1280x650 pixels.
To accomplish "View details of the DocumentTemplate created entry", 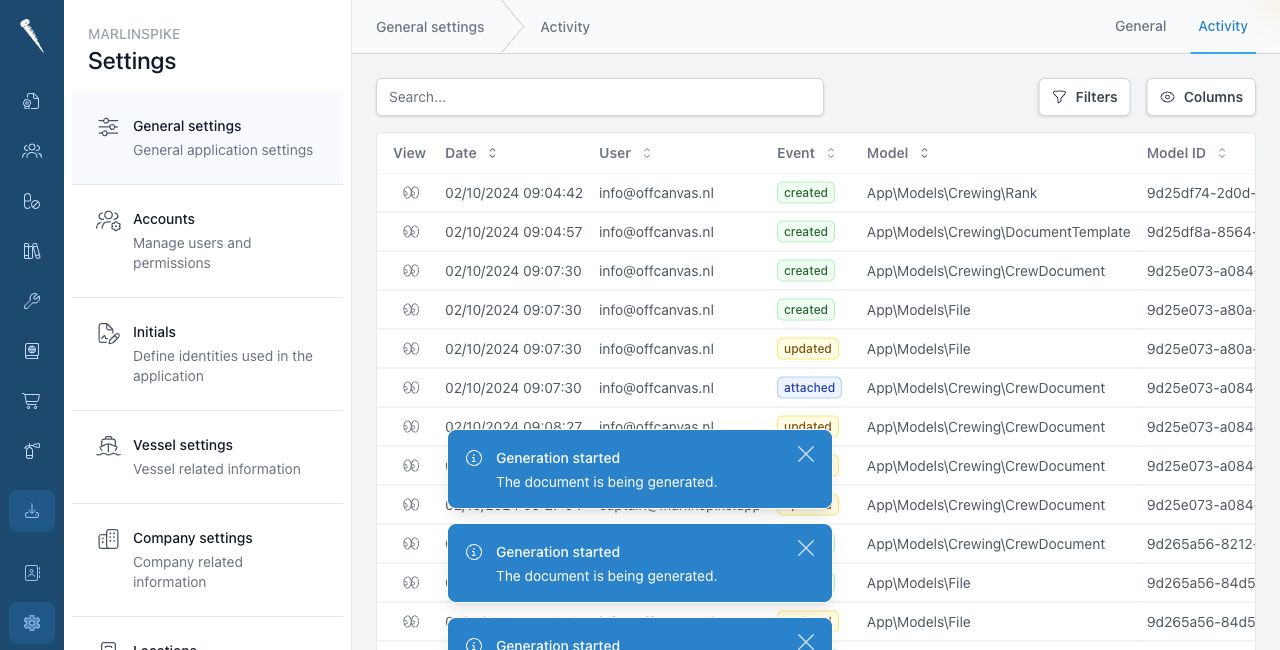I will pyautogui.click(x=411, y=232).
